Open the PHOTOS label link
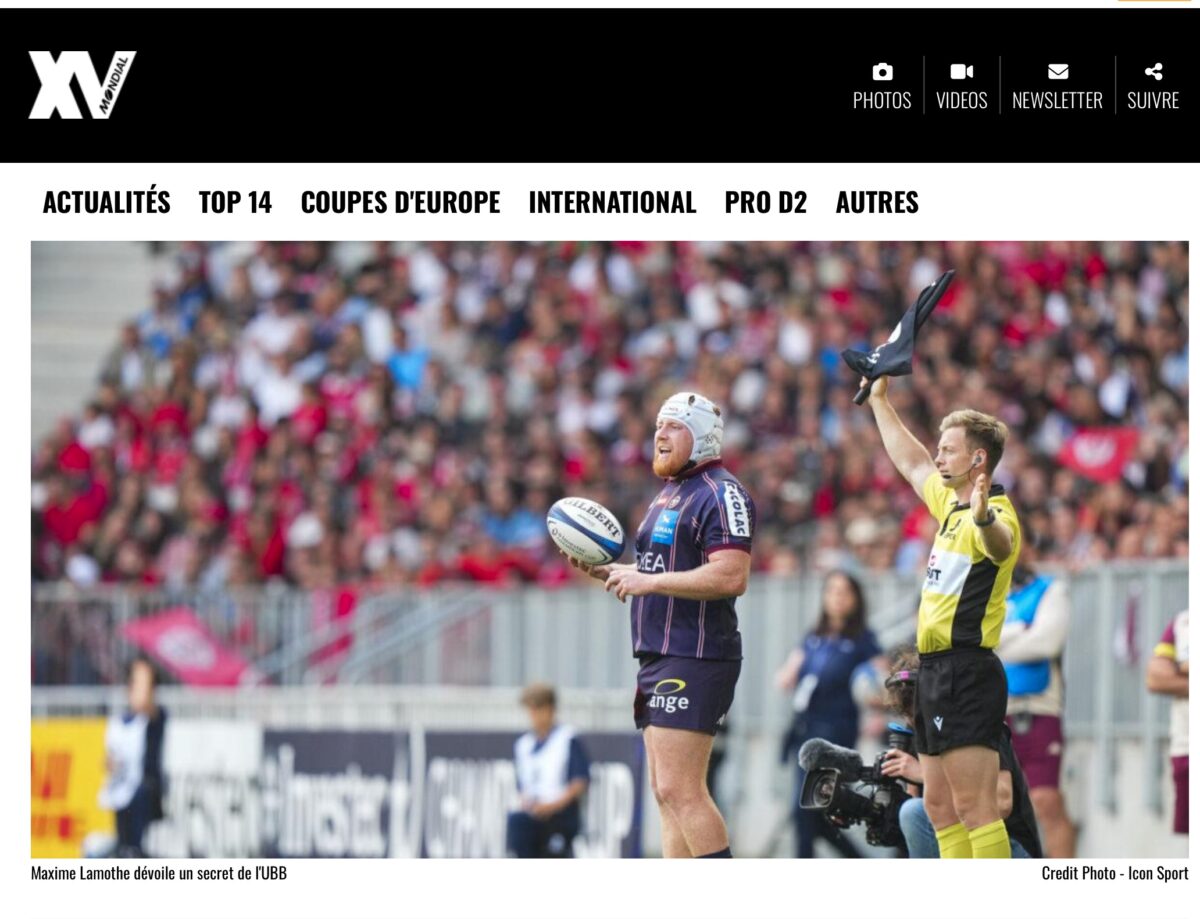Screen dimensions: 1200x919 [882, 101]
